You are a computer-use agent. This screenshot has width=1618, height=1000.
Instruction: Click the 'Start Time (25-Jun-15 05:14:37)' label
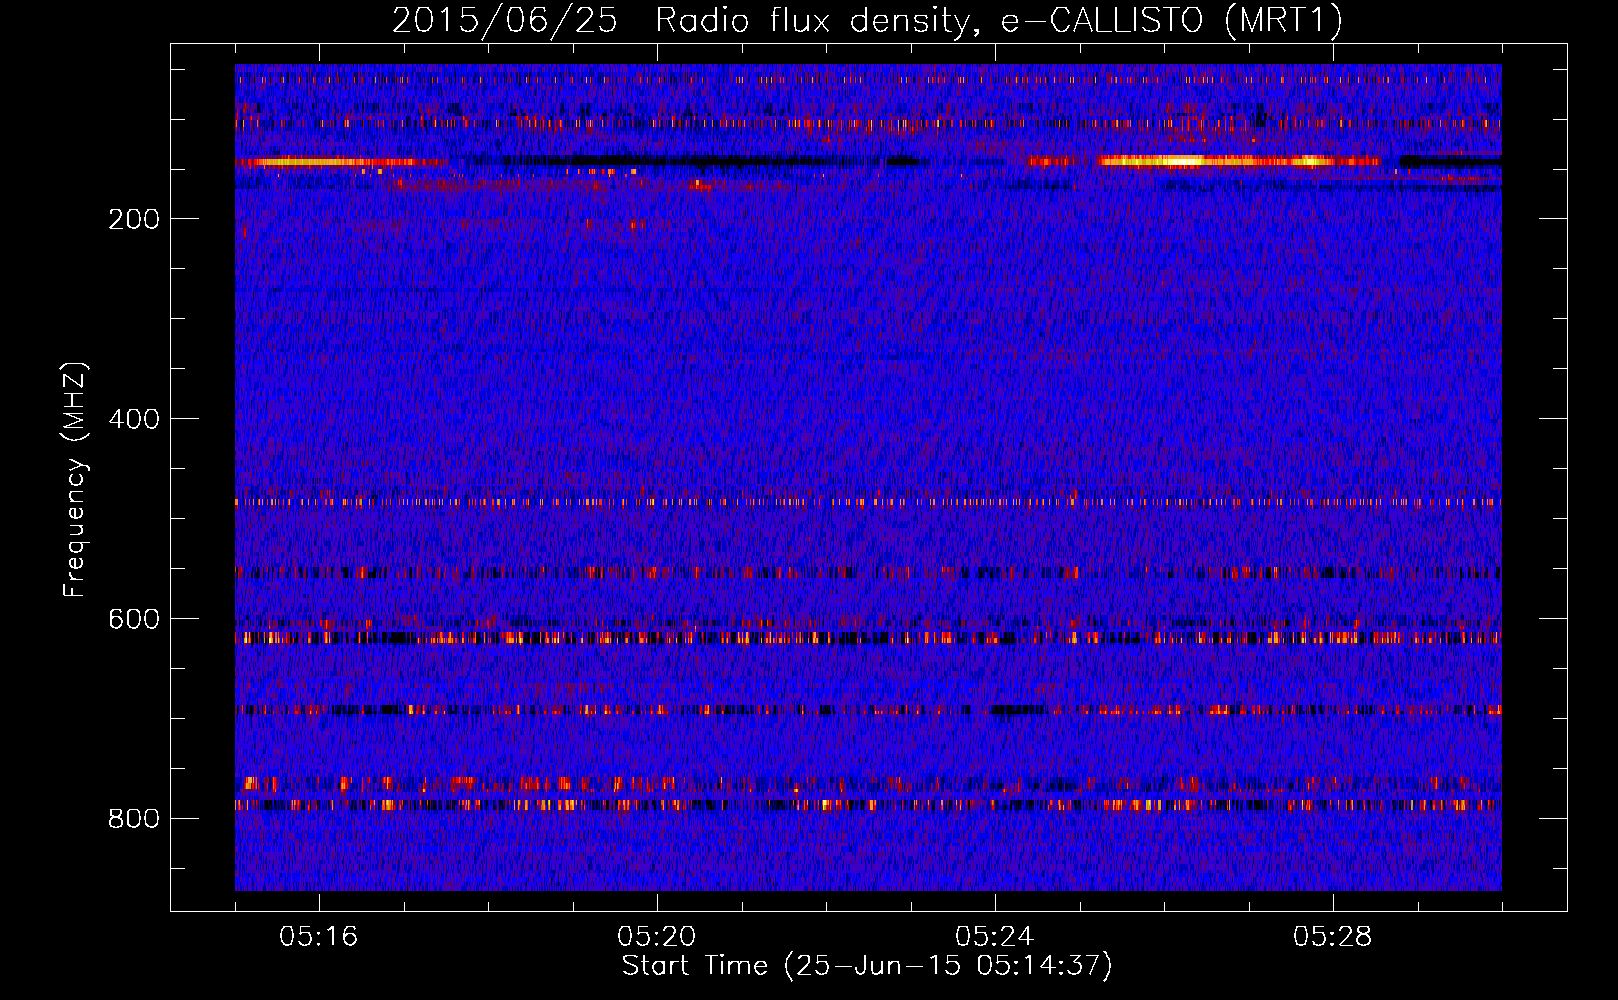point(867,966)
